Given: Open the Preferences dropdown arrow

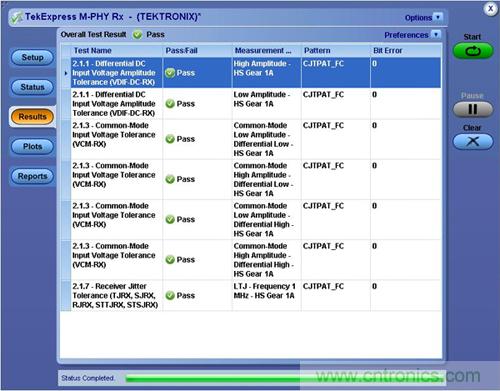Looking at the screenshot, I should pyautogui.click(x=436, y=34).
